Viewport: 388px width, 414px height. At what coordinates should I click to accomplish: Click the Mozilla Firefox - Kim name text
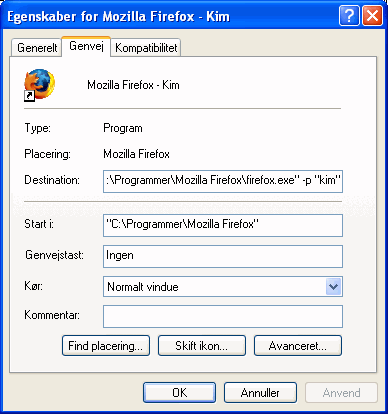133,85
